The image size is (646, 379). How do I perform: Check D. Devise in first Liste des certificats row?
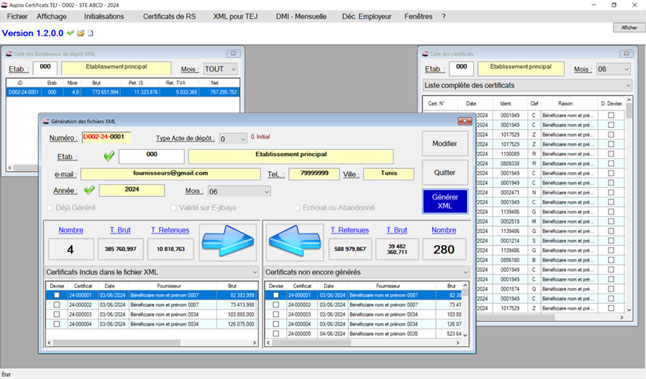(x=611, y=115)
